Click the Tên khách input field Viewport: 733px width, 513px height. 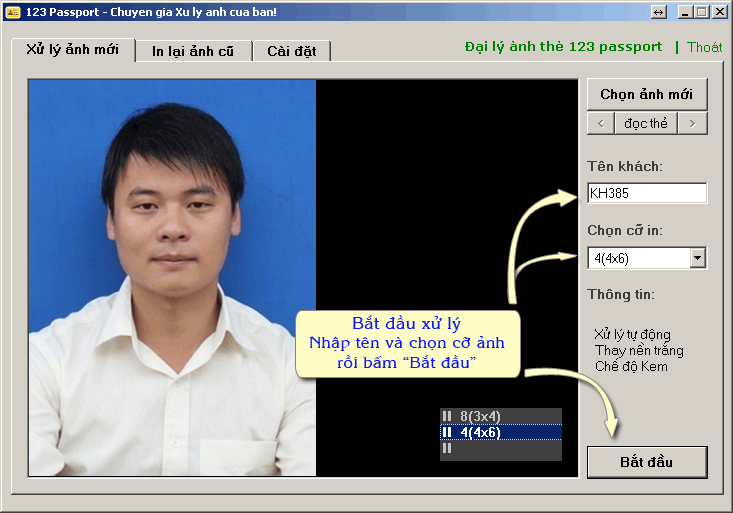646,193
